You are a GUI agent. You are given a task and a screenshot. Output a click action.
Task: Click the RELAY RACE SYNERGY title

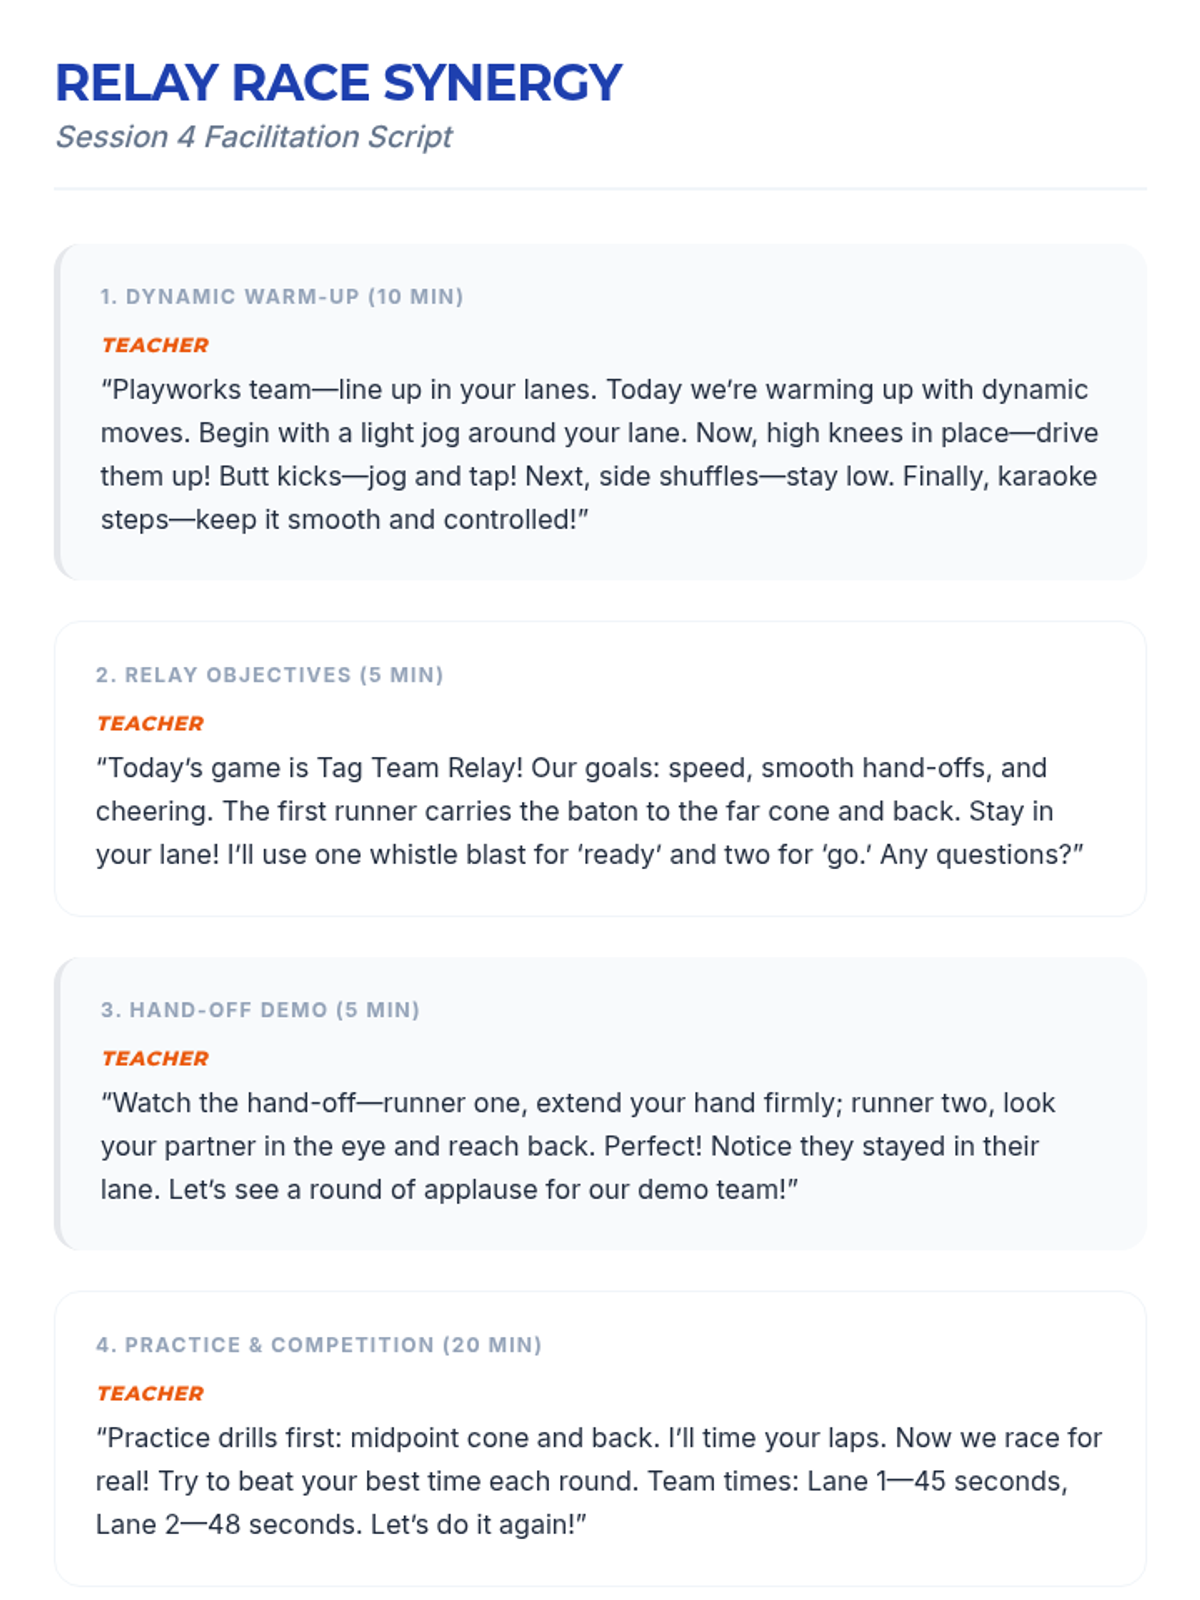(x=338, y=83)
